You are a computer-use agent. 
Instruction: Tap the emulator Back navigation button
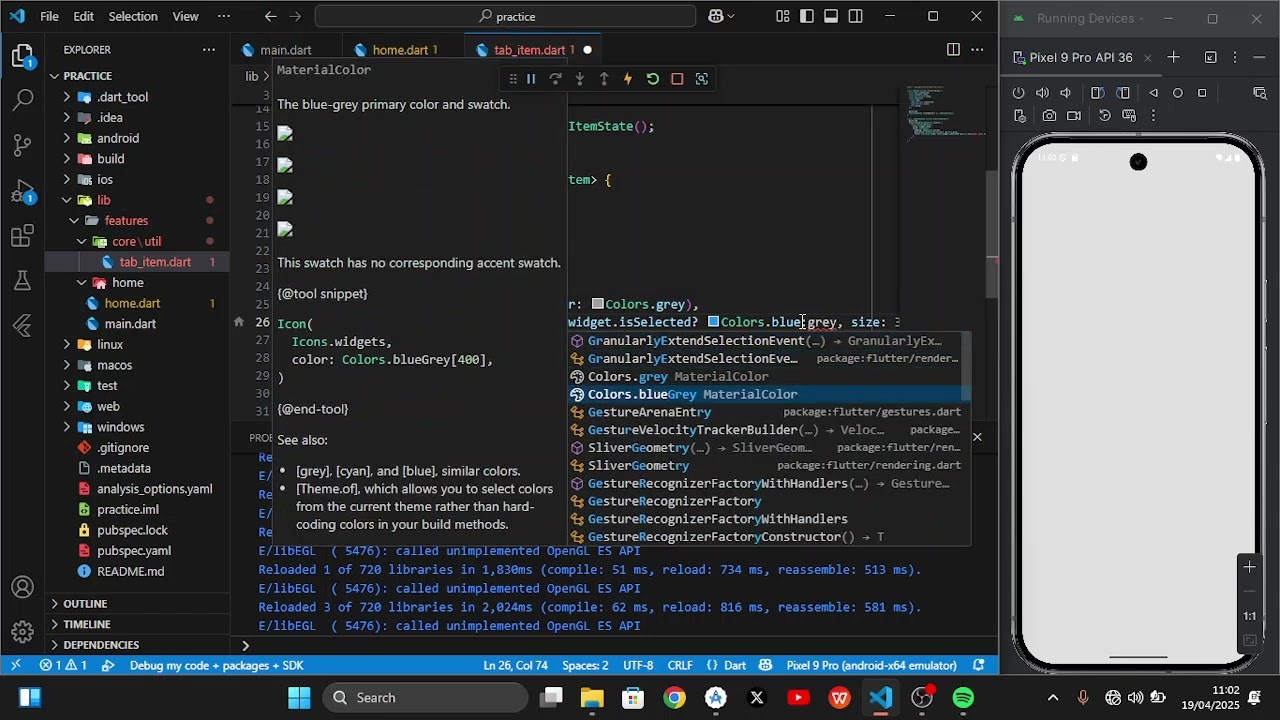[1154, 93]
